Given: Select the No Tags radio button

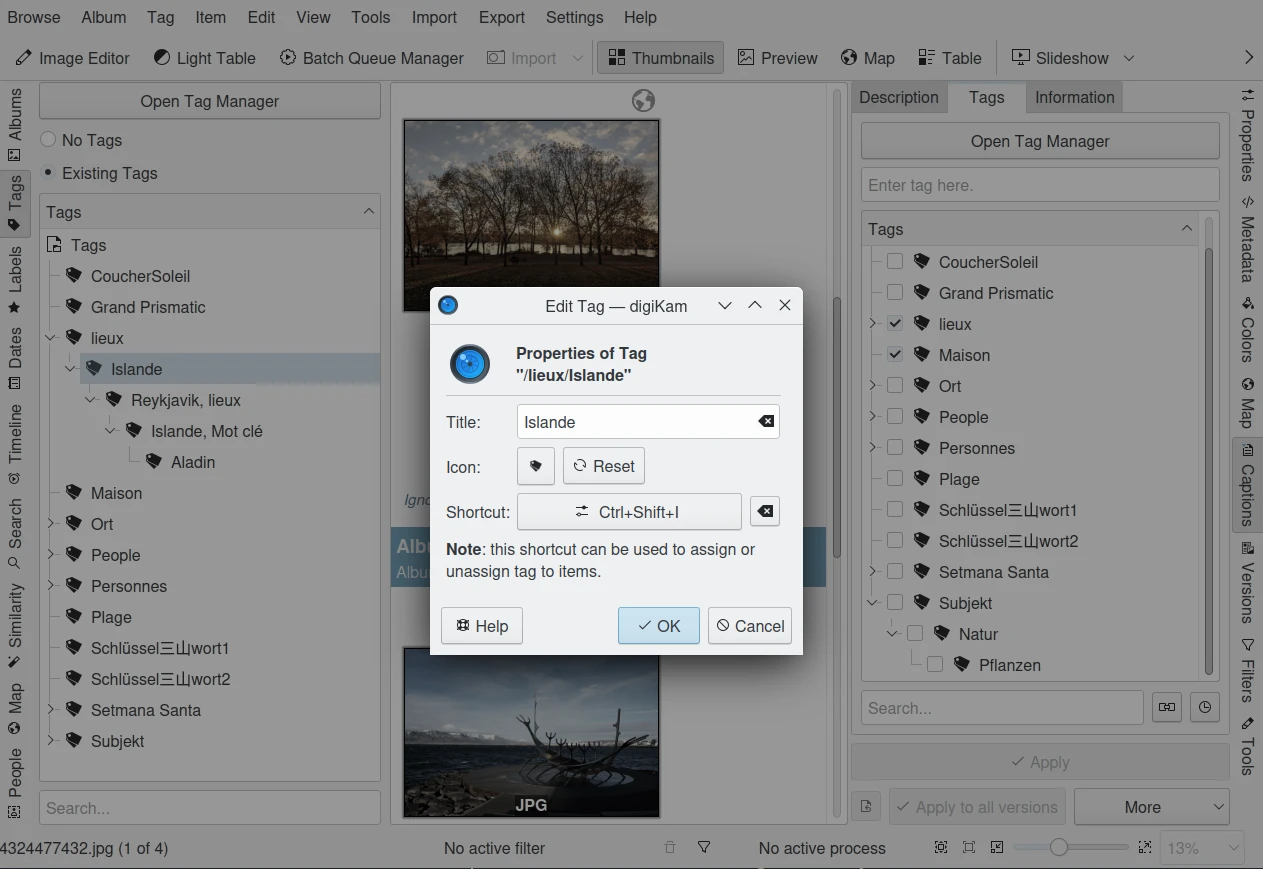Looking at the screenshot, I should 48,140.
